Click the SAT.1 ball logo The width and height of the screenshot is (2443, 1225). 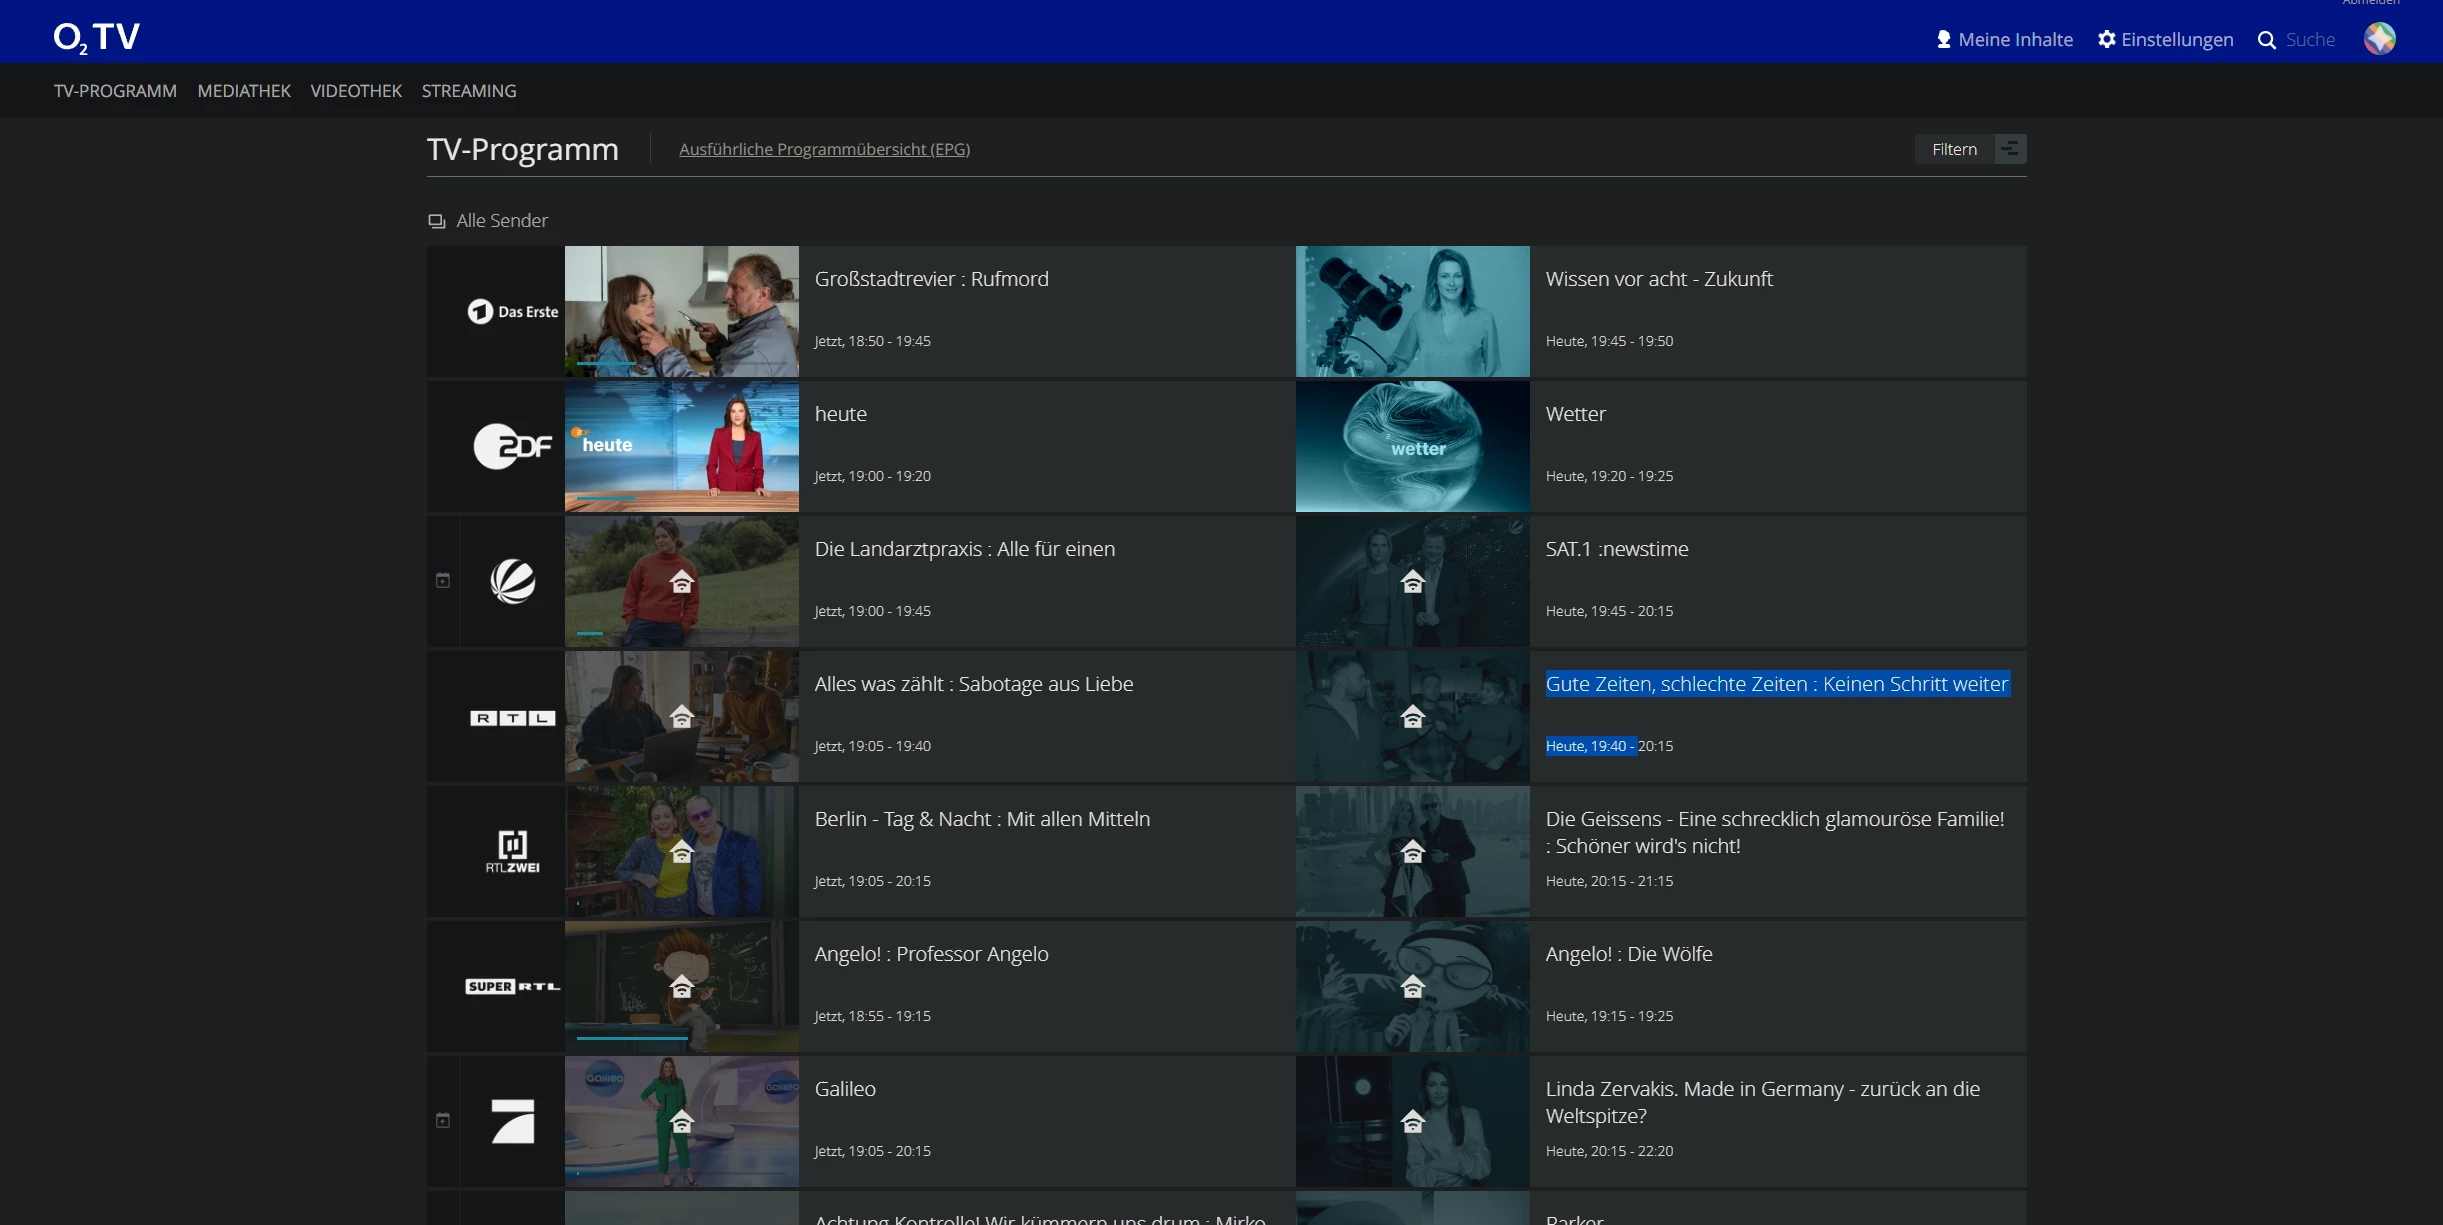(x=512, y=581)
